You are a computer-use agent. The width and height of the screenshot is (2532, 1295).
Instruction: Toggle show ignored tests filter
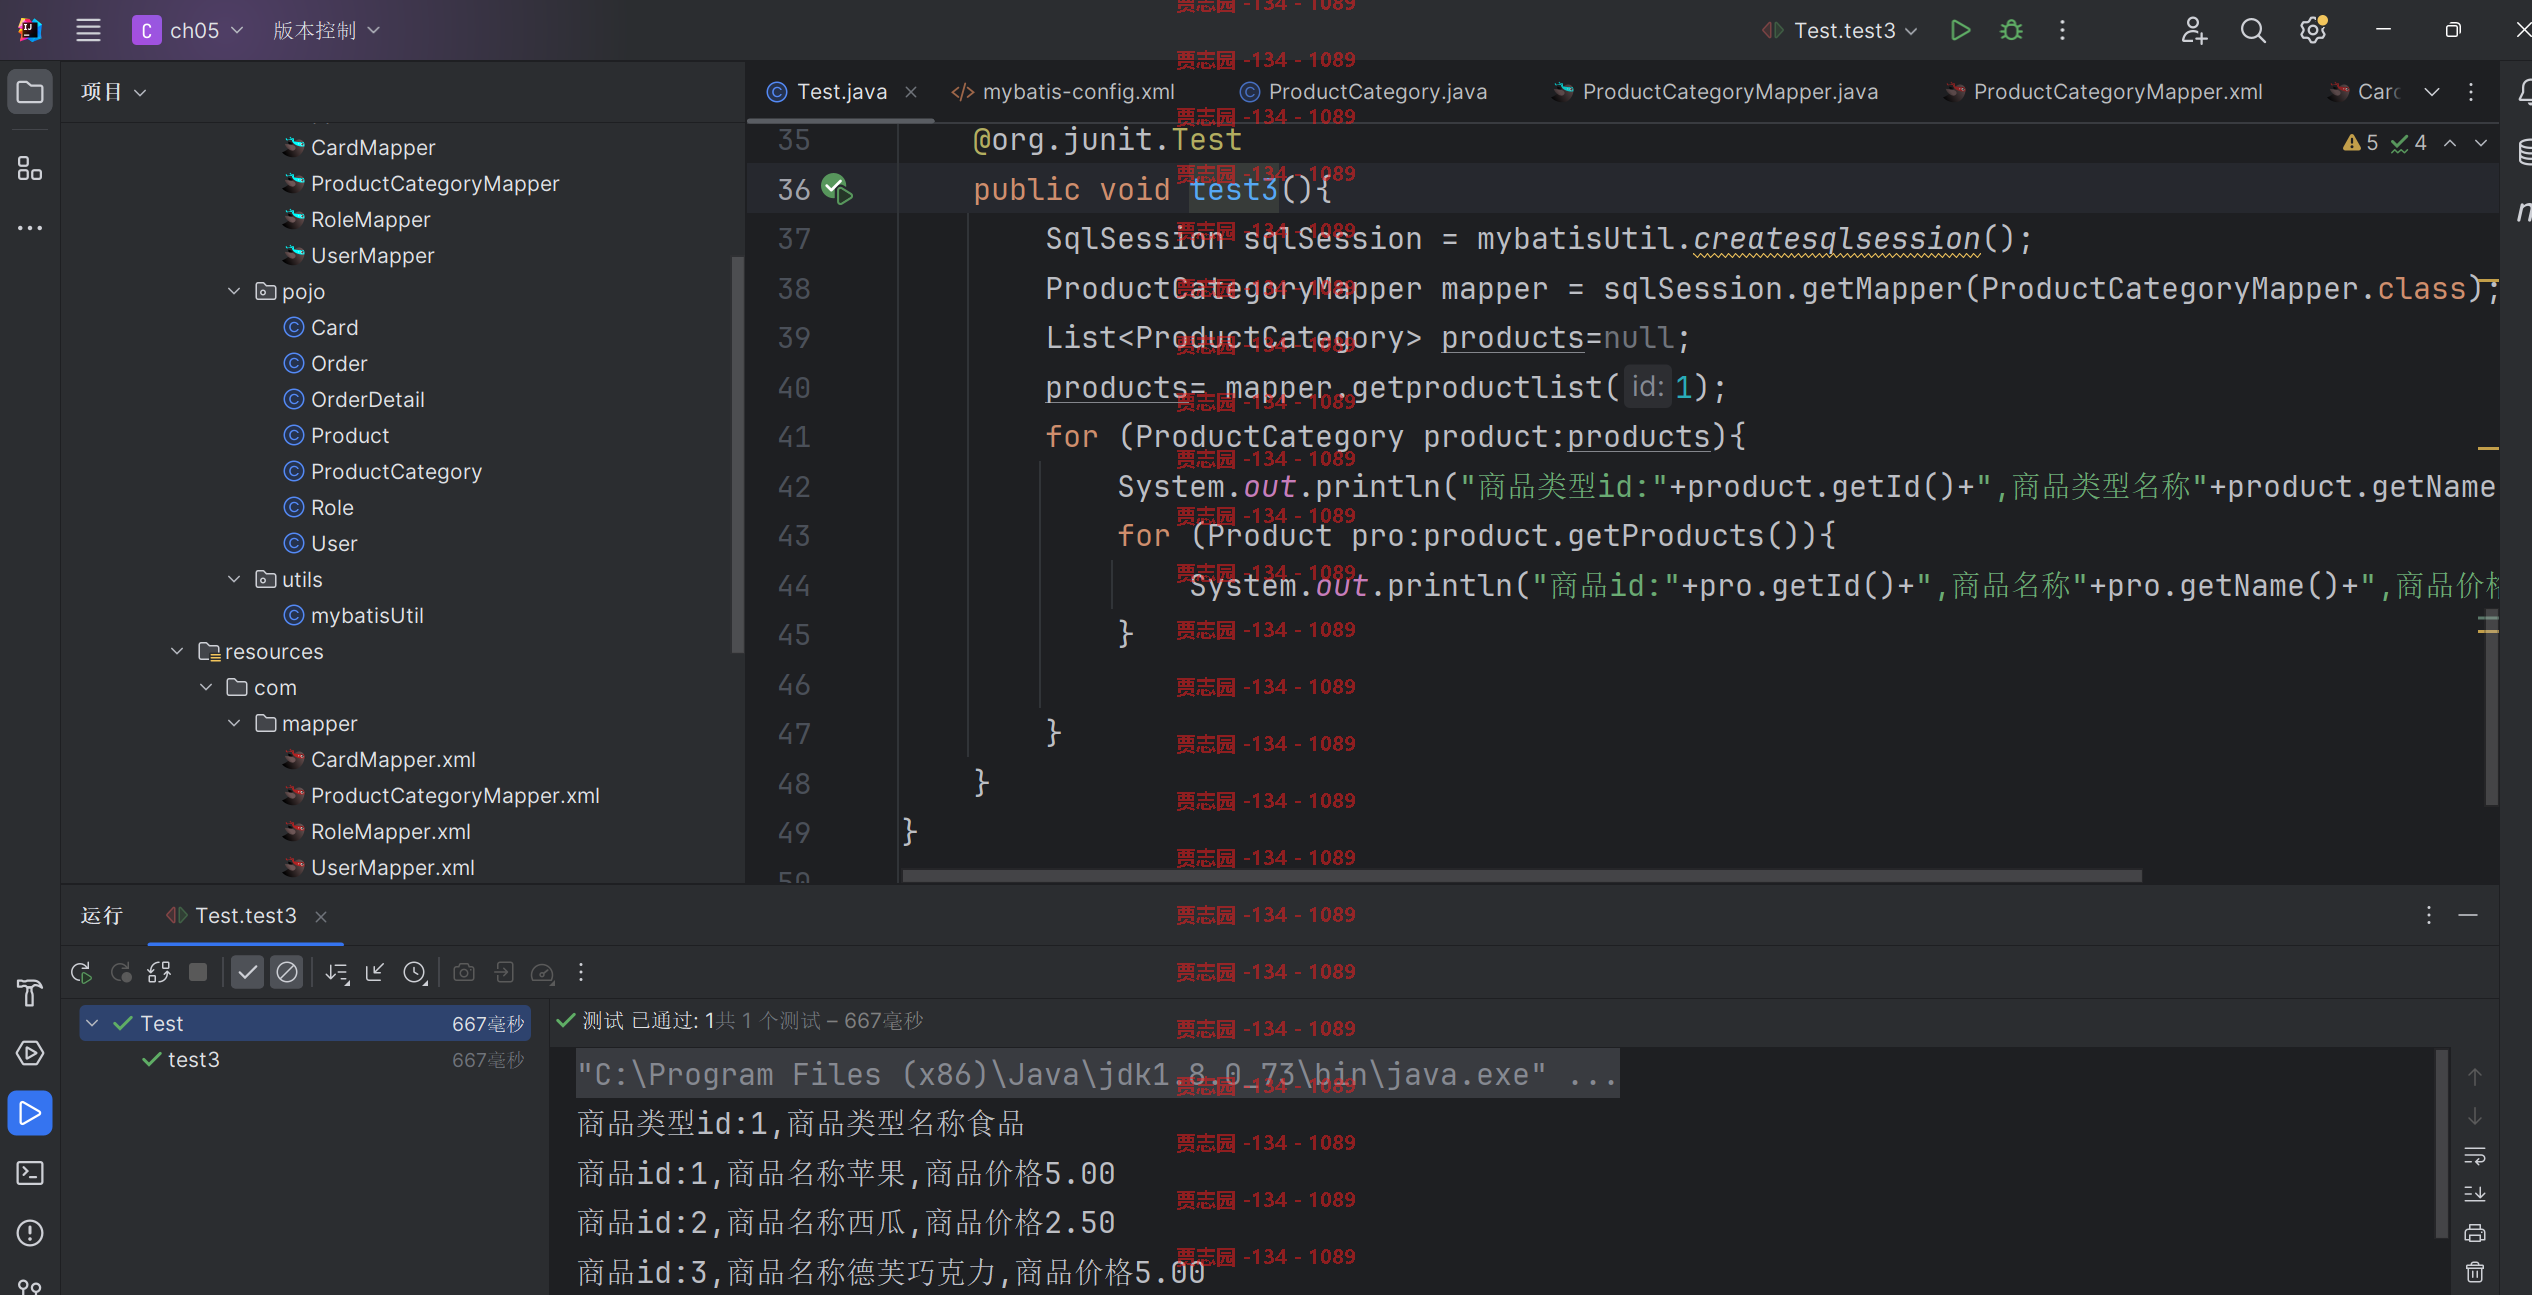pyautogui.click(x=287, y=972)
